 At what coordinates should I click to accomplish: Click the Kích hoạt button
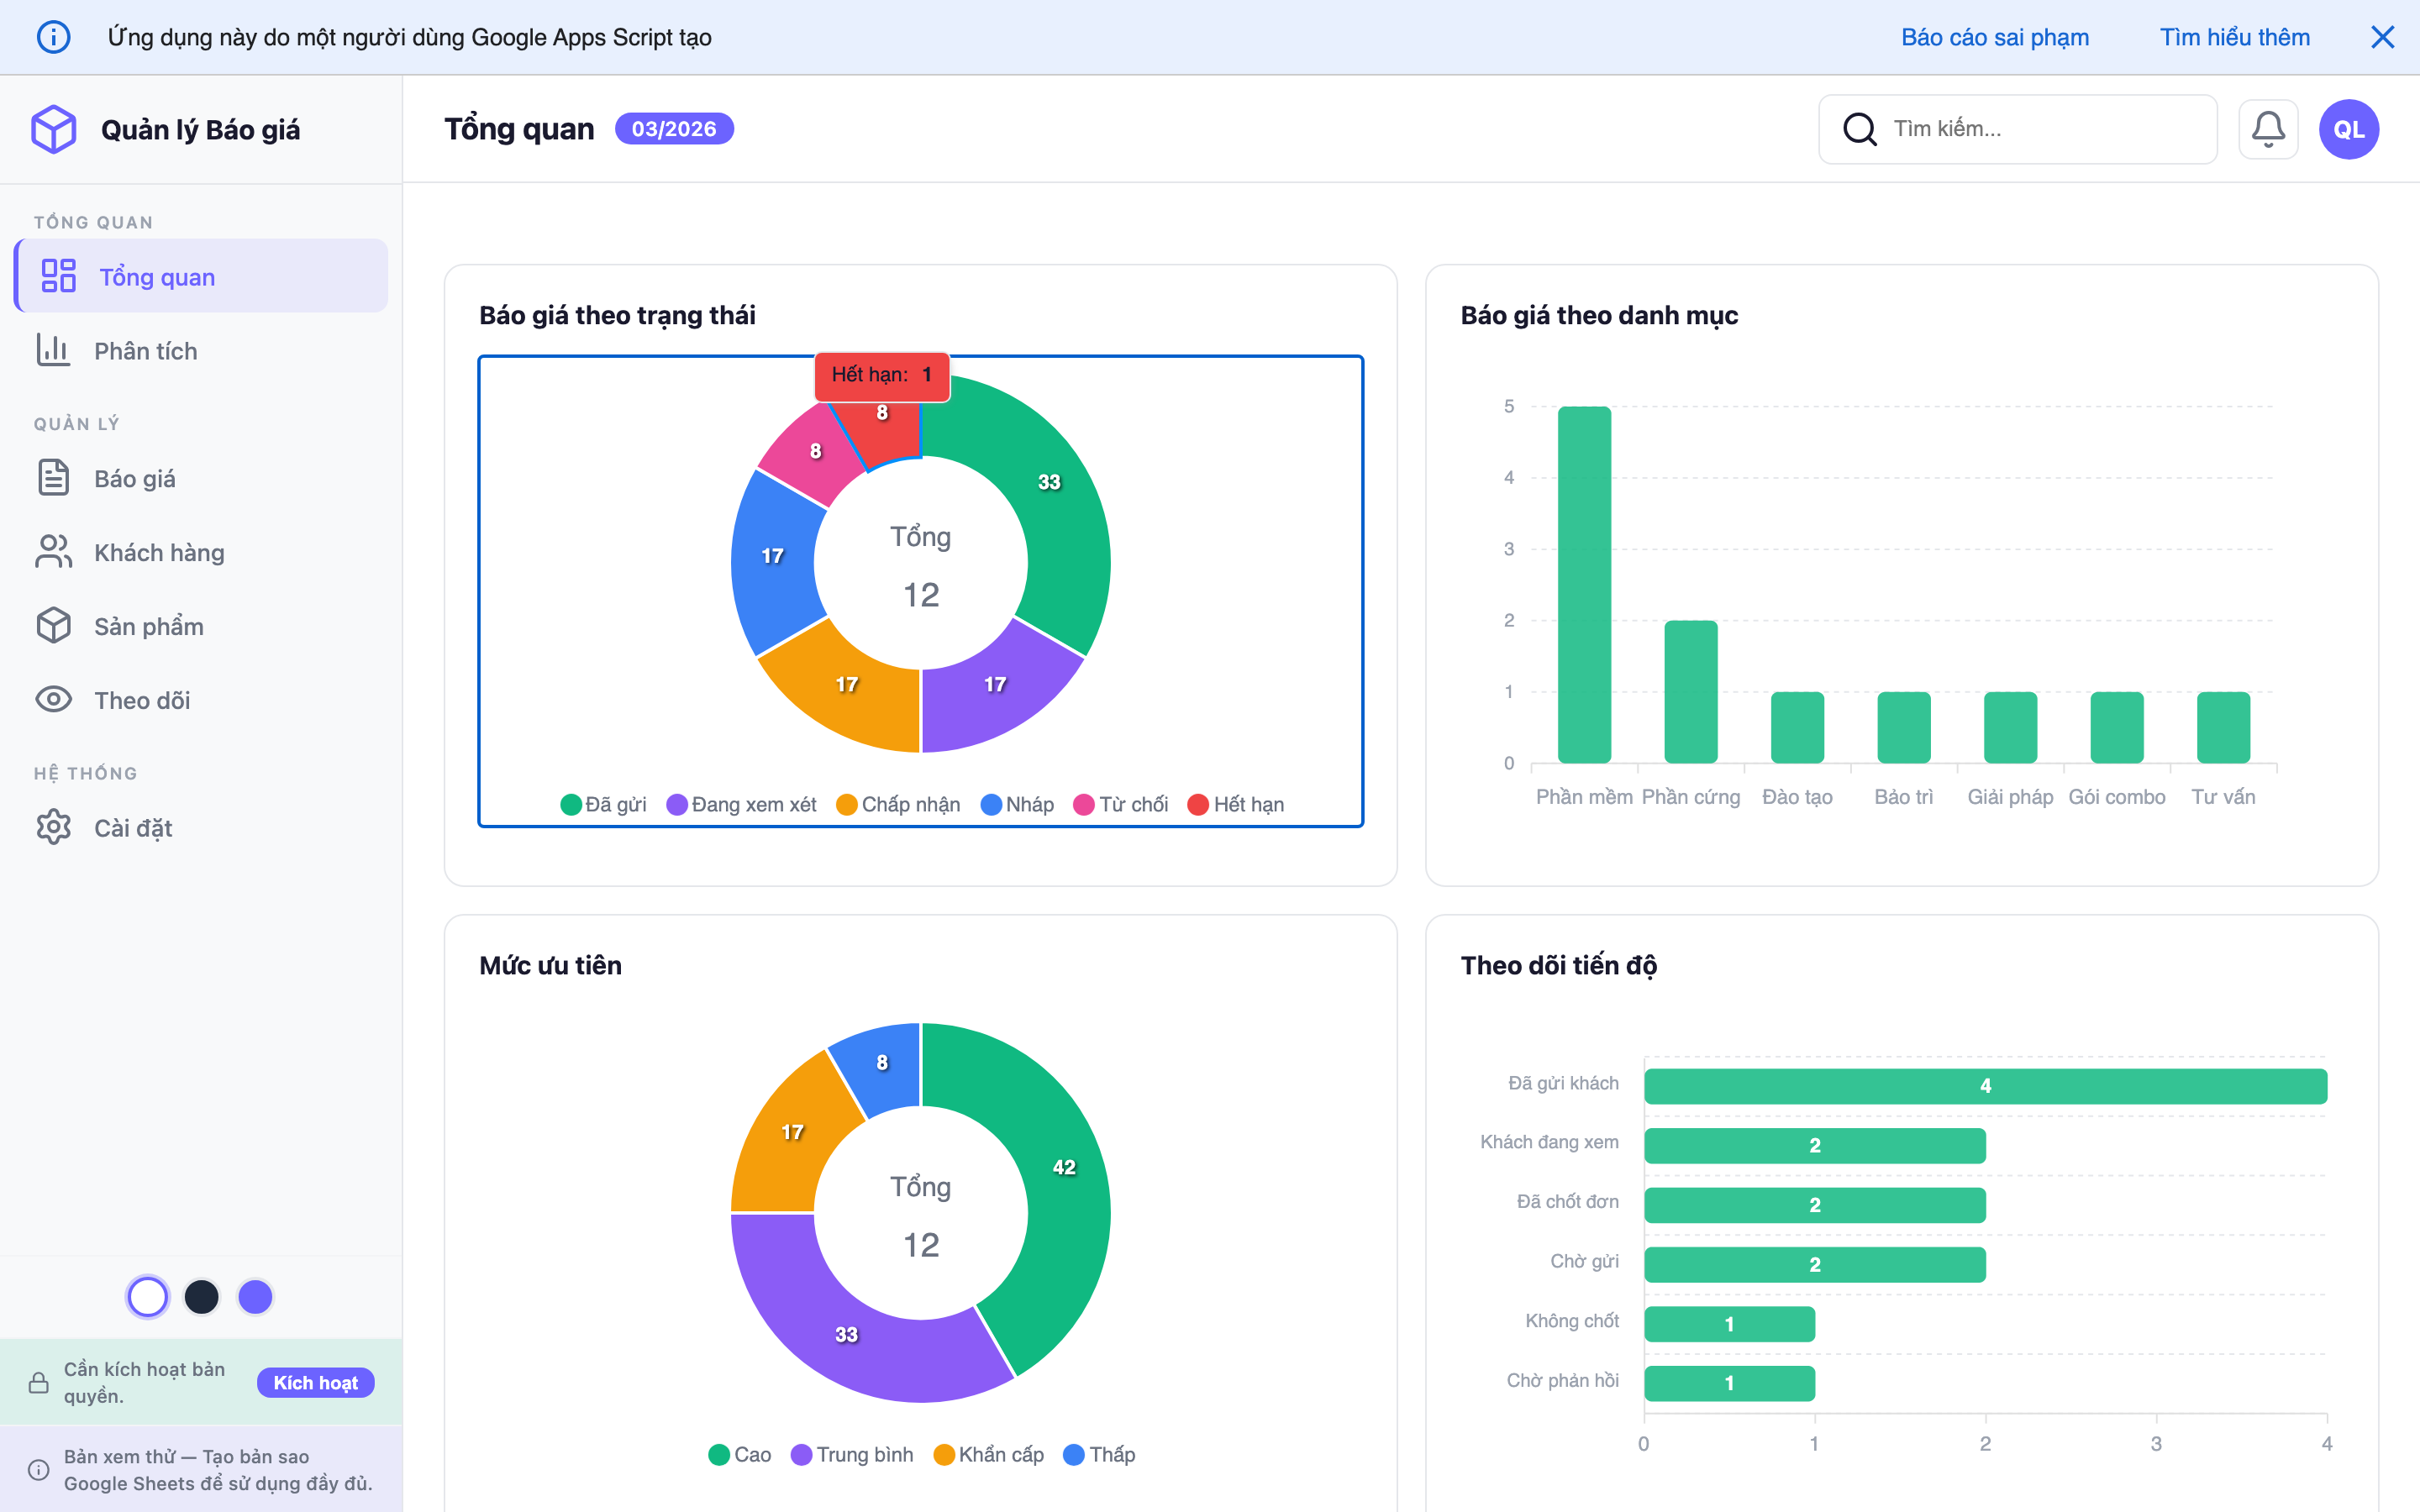[x=315, y=1383]
